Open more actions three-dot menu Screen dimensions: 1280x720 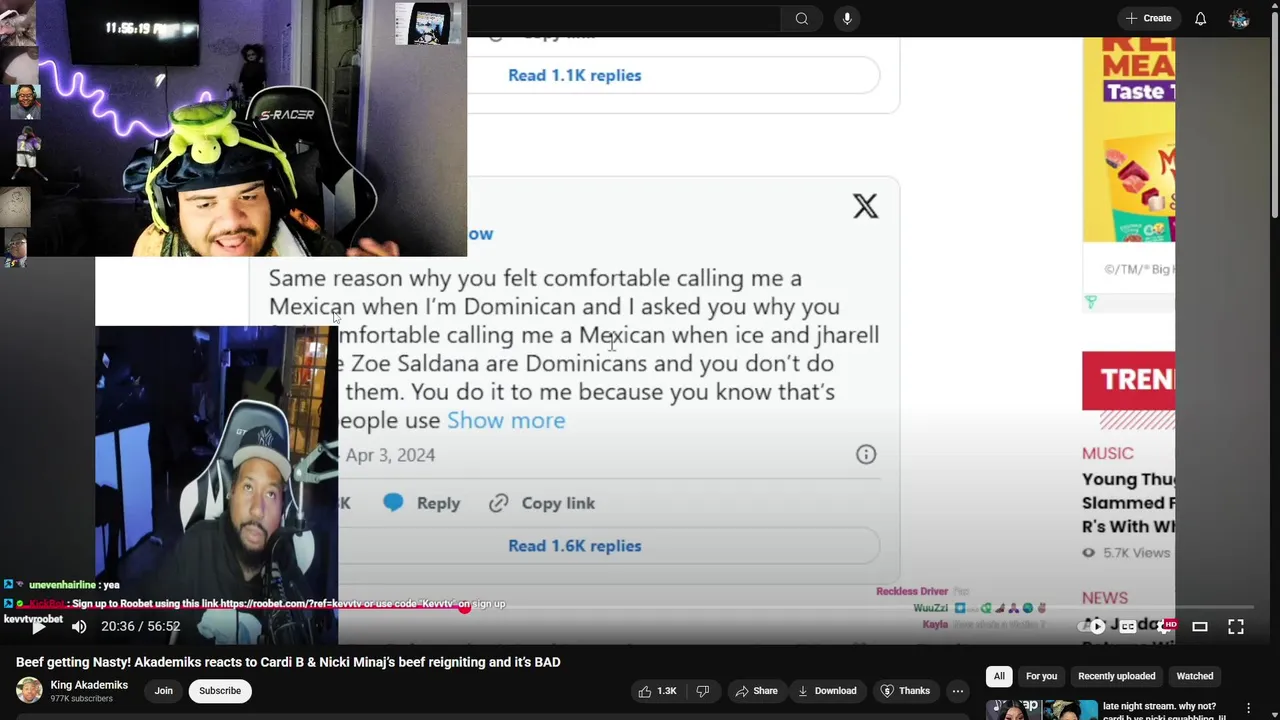point(958,691)
